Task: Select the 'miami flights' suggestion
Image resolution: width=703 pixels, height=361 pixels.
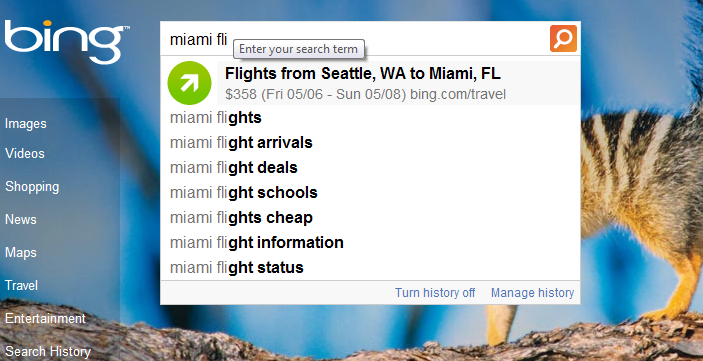Action: [x=370, y=118]
